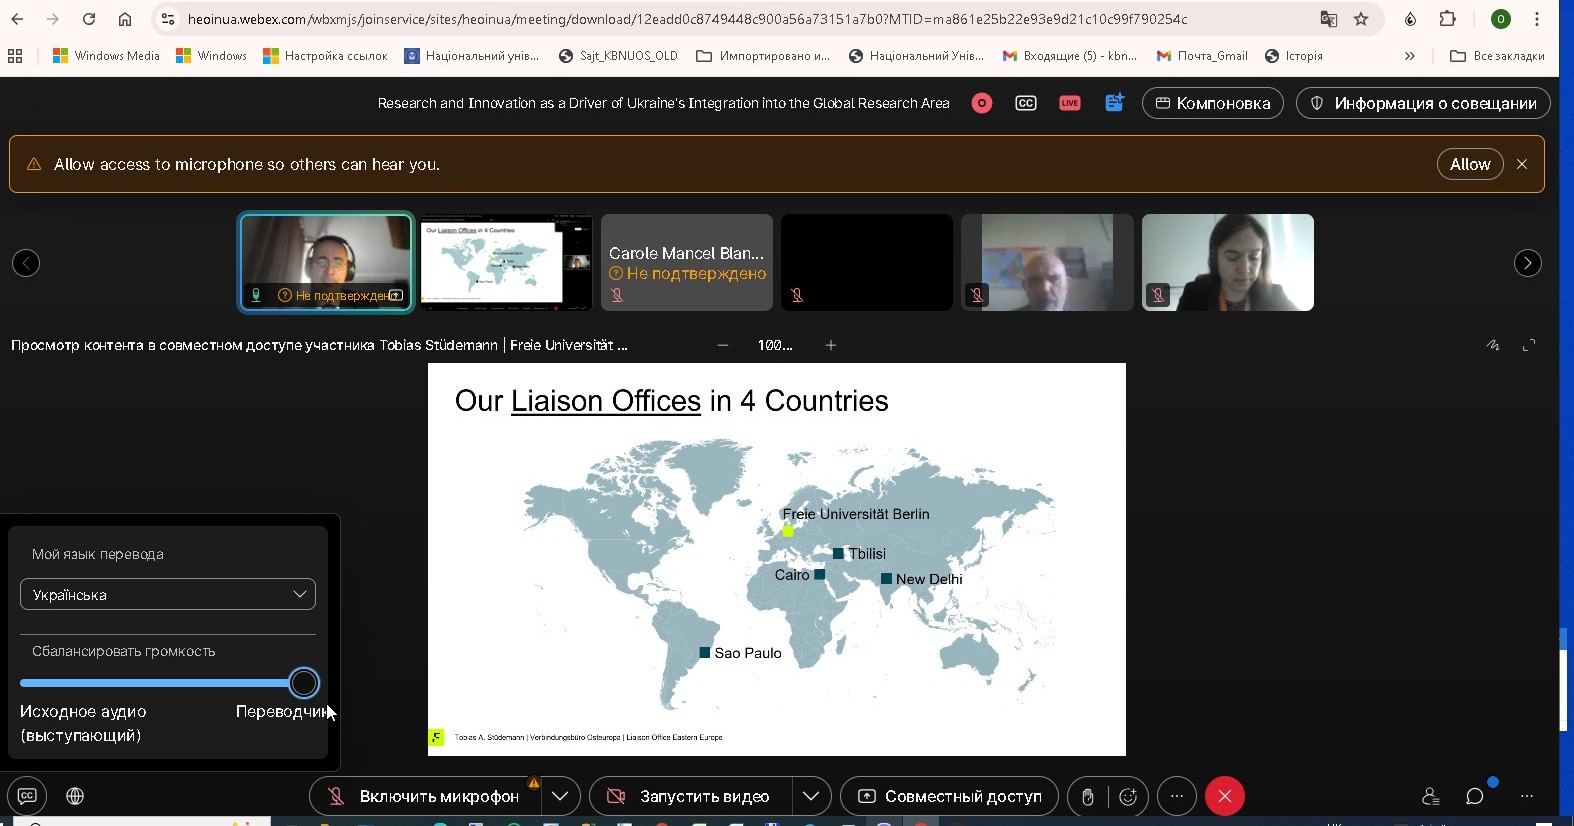Click the blue AI notes icon

(x=1114, y=103)
